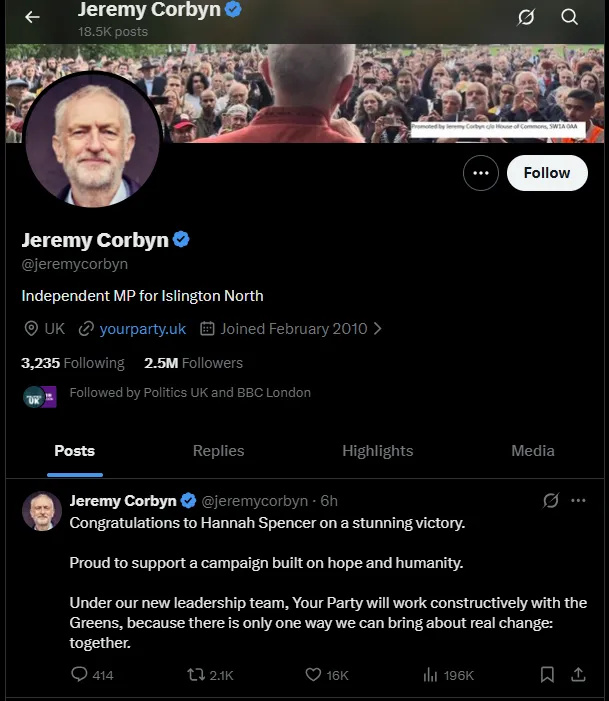Open the yourparty.uk link
The height and width of the screenshot is (701, 609).
[x=142, y=328]
